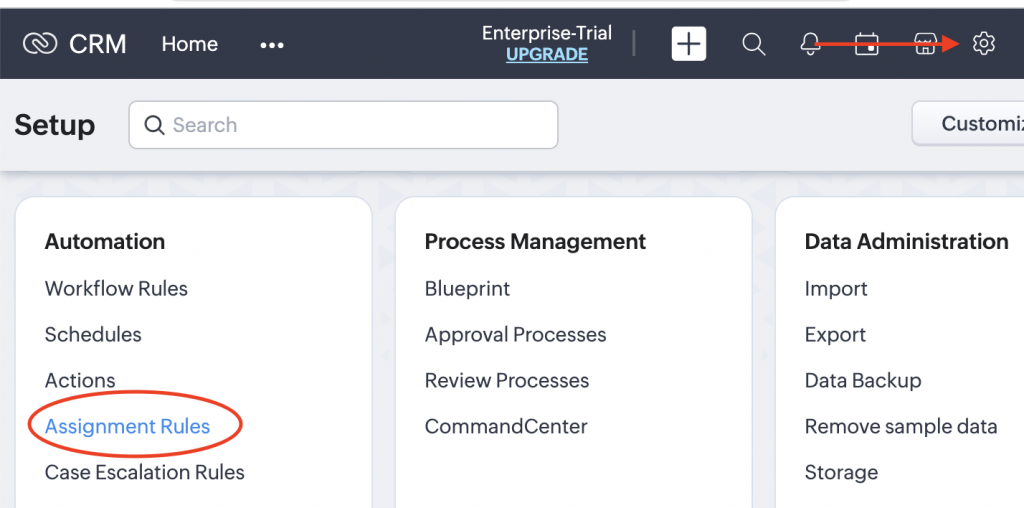
Task: Open Assignment Rules
Action: coord(127,426)
